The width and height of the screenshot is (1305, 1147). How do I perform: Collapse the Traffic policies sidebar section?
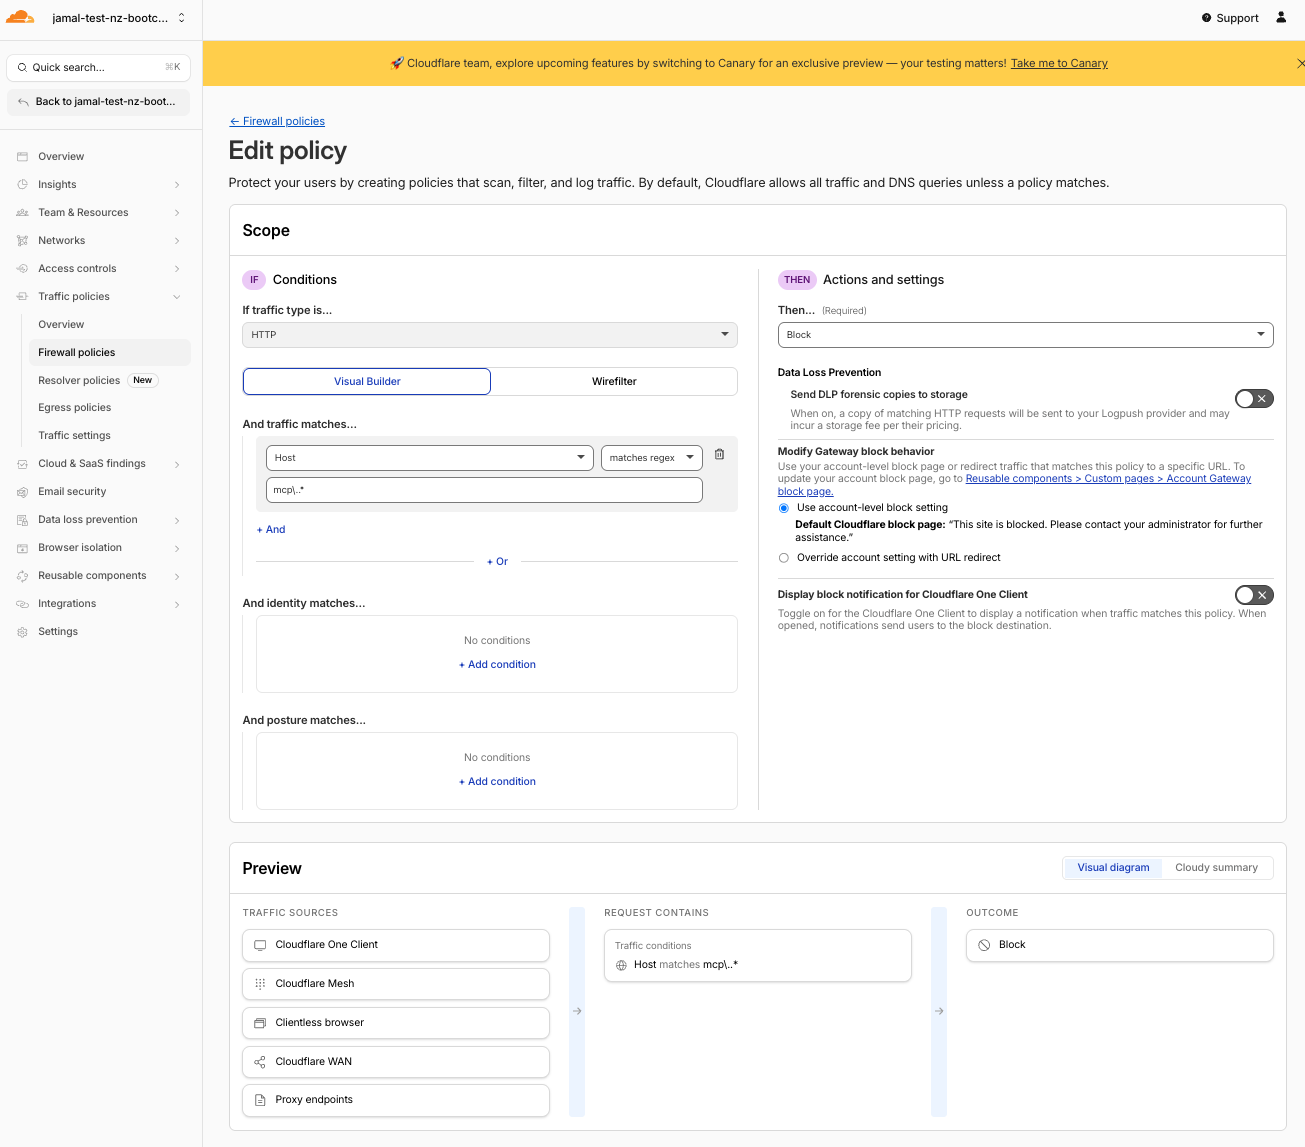tap(177, 297)
